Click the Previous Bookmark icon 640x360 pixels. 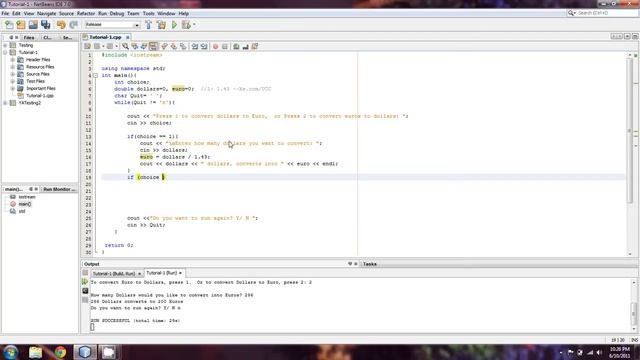pos(164,47)
